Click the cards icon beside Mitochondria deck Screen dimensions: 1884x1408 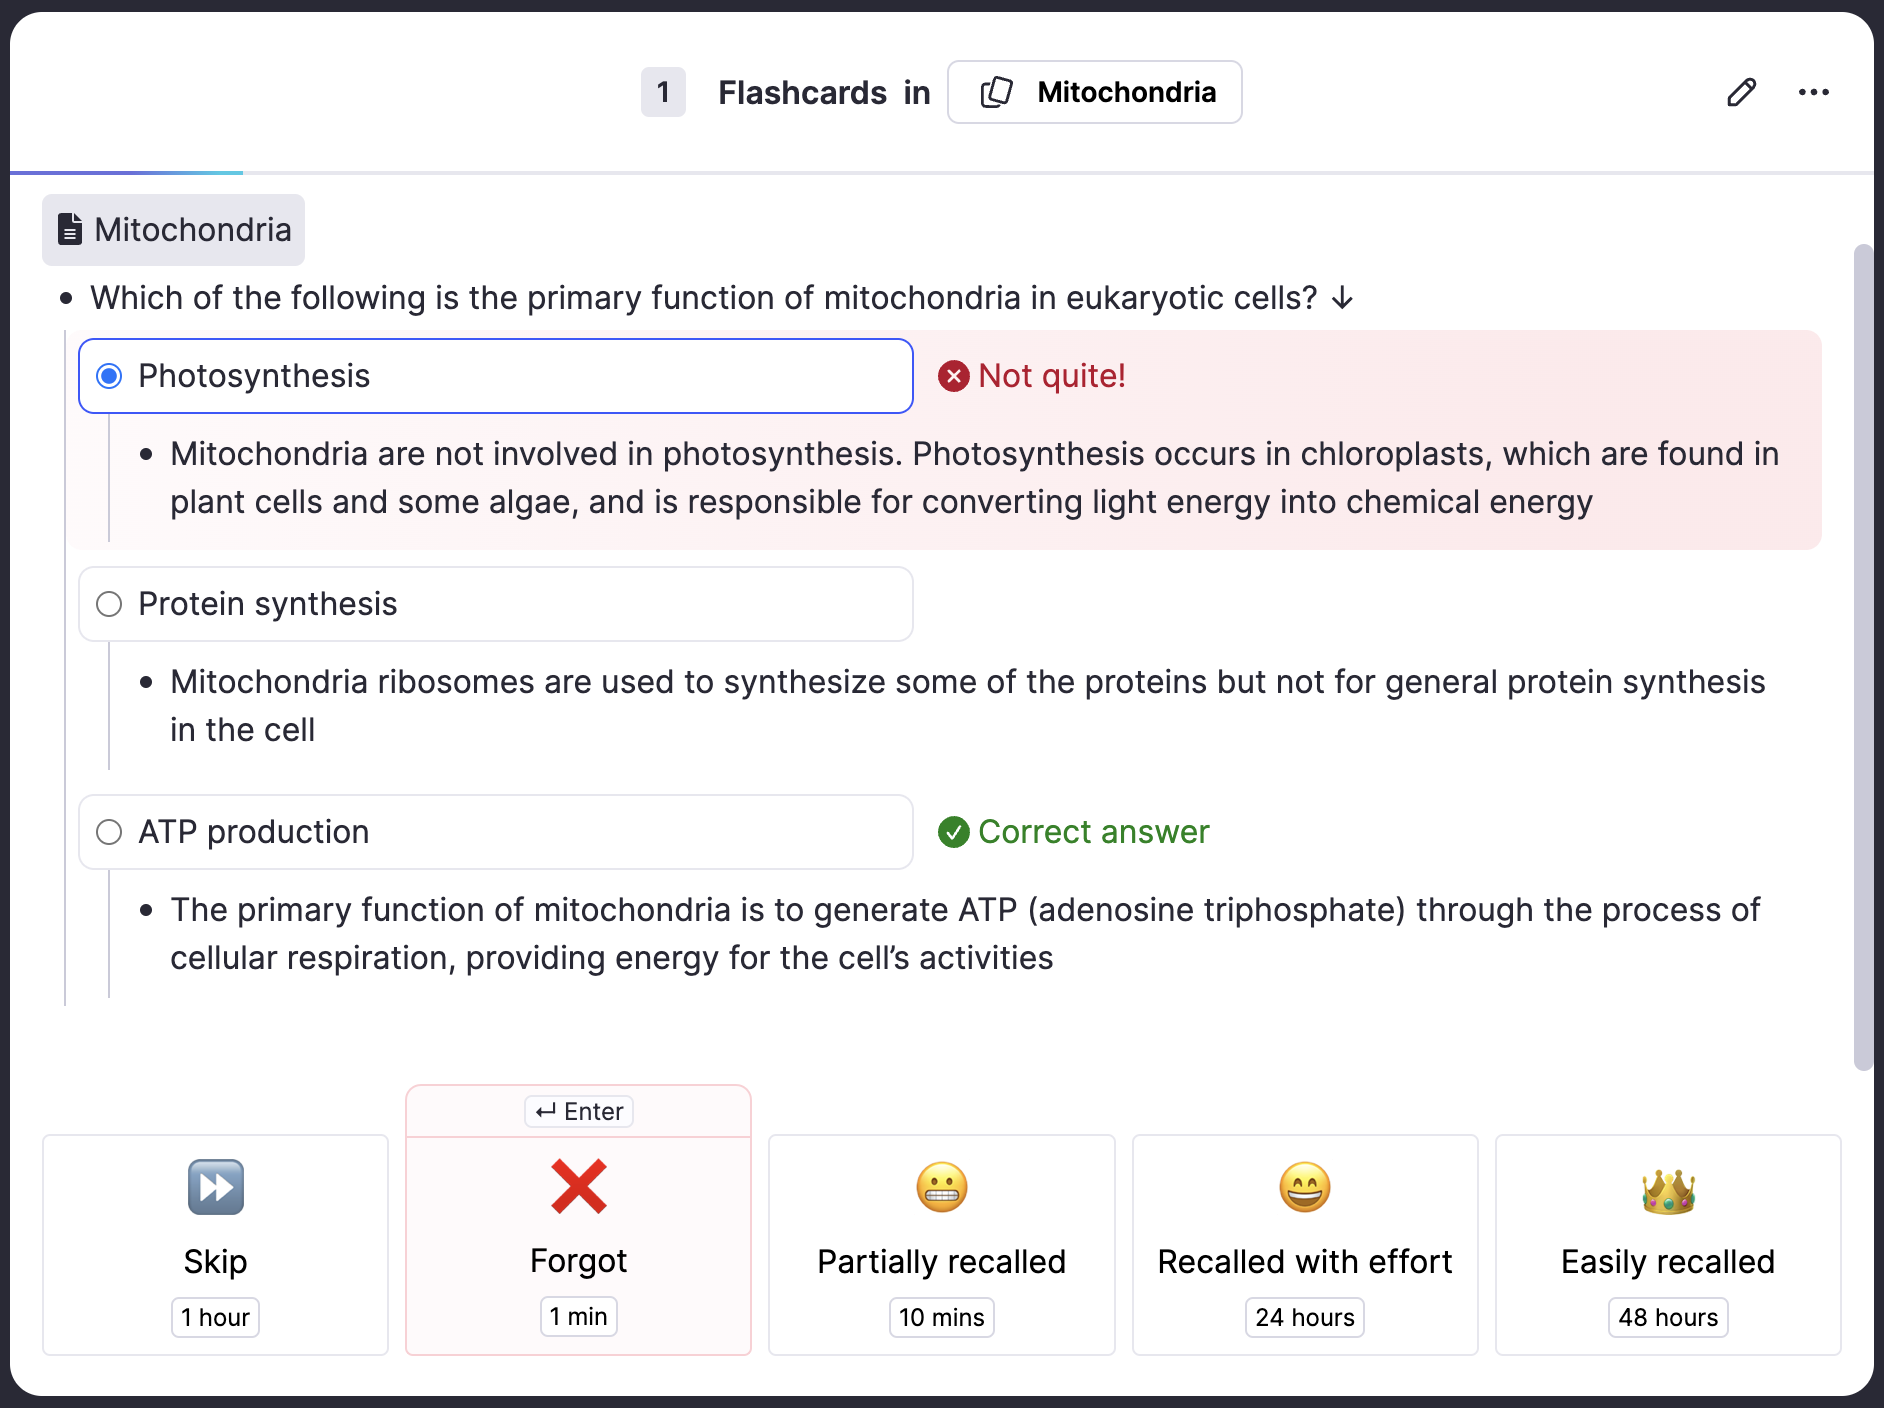click(x=996, y=92)
